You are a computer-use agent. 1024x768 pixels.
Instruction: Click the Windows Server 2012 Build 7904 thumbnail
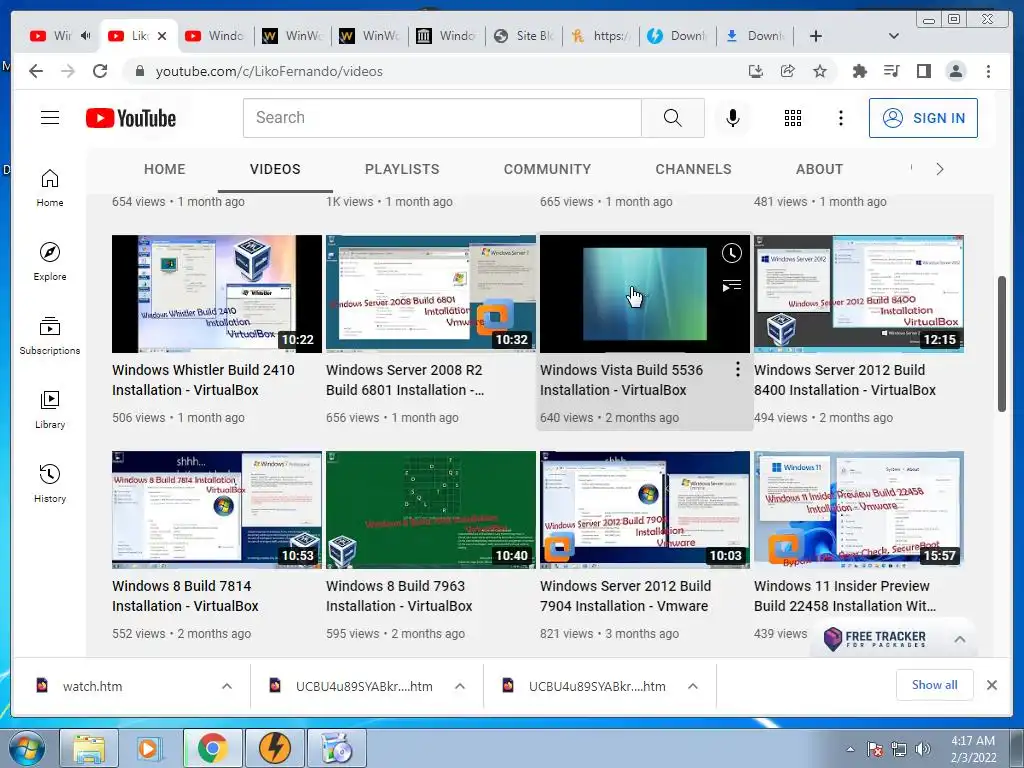click(645, 509)
